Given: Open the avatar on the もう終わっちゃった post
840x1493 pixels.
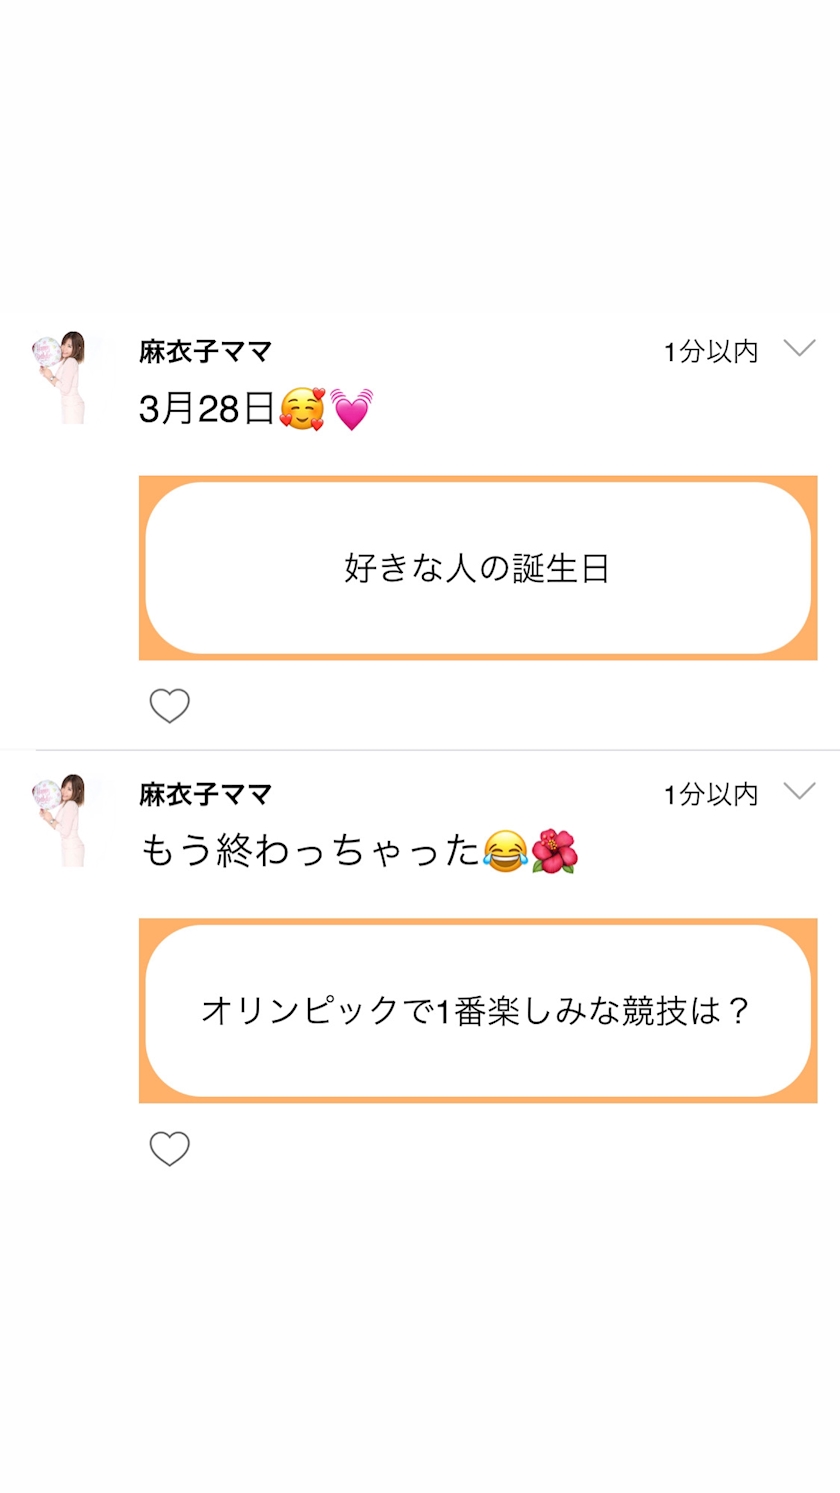Looking at the screenshot, I should [61, 820].
